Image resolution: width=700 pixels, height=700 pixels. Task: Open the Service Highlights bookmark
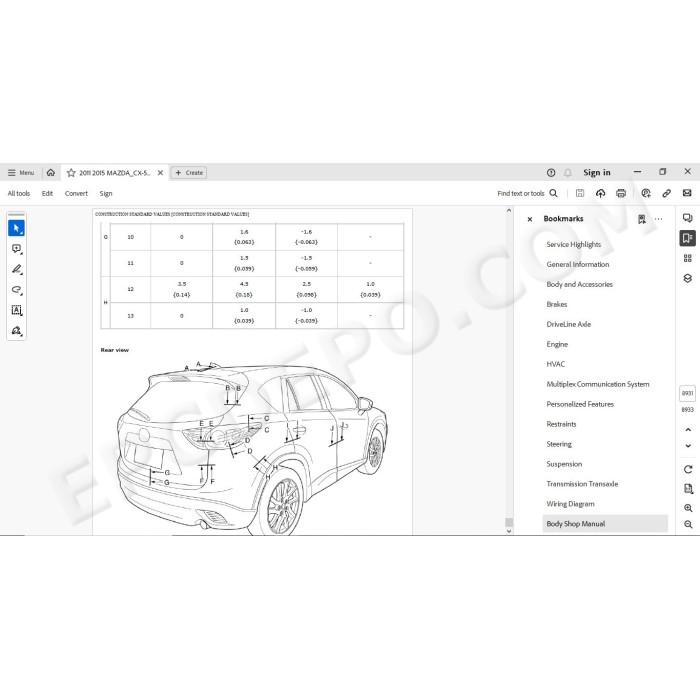click(x=574, y=244)
